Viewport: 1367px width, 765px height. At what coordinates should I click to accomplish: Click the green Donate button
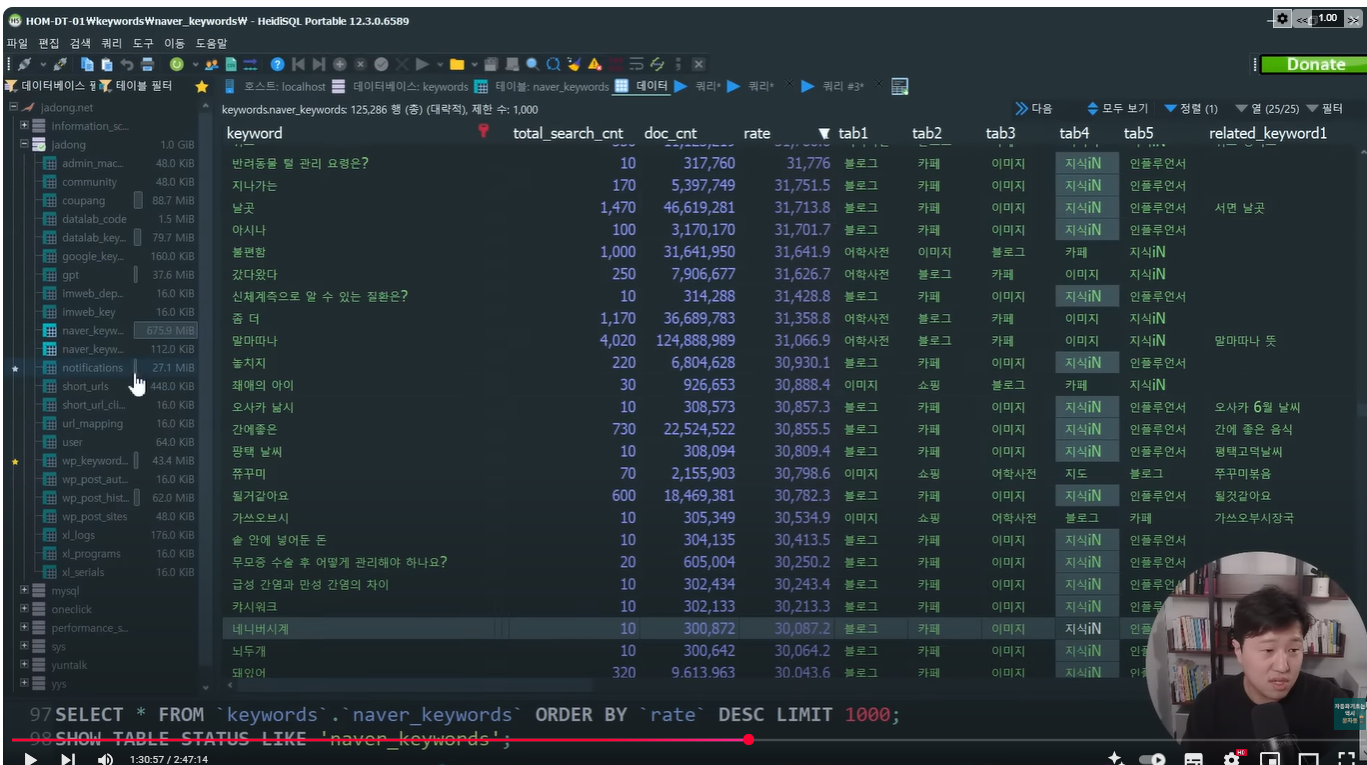tap(1314, 64)
